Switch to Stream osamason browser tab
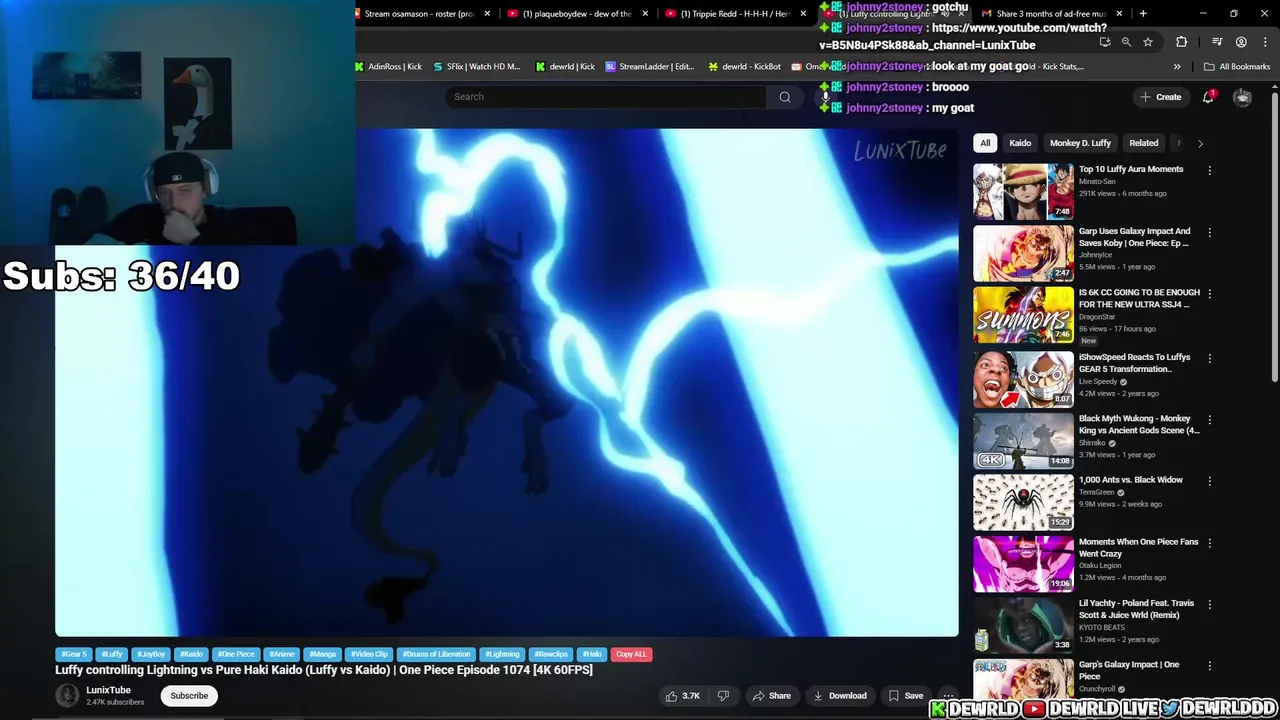The width and height of the screenshot is (1280, 720). click(x=419, y=14)
